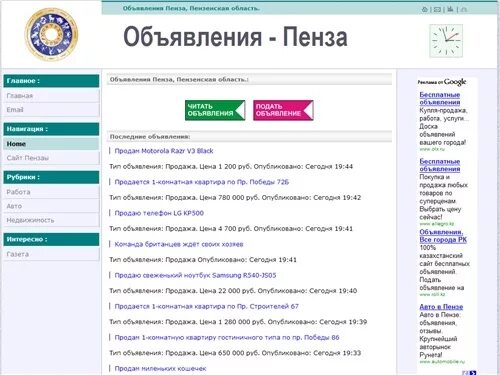Click the envelope mail icon in top bar
The image size is (500, 375).
click(x=437, y=9)
